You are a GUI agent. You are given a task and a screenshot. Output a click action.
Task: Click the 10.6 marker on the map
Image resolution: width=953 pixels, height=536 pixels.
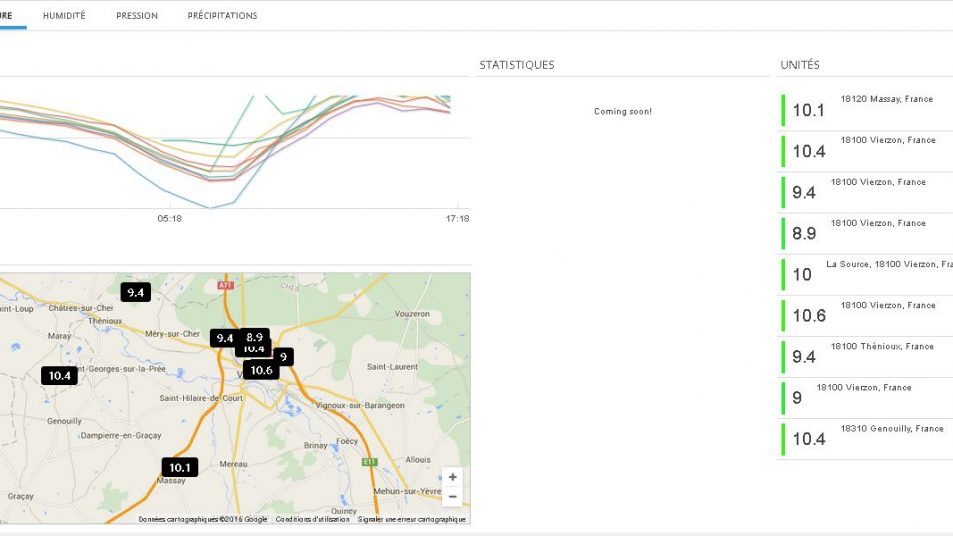(261, 370)
